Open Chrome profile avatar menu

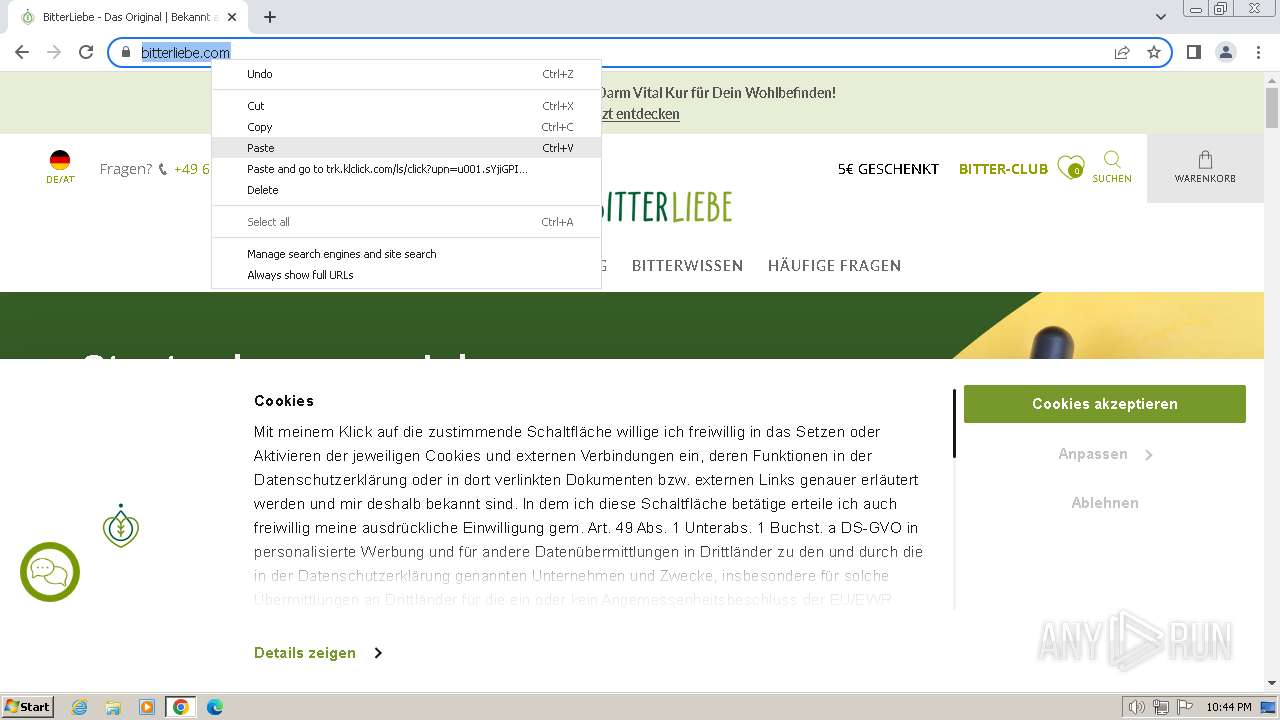pyautogui.click(x=1226, y=52)
